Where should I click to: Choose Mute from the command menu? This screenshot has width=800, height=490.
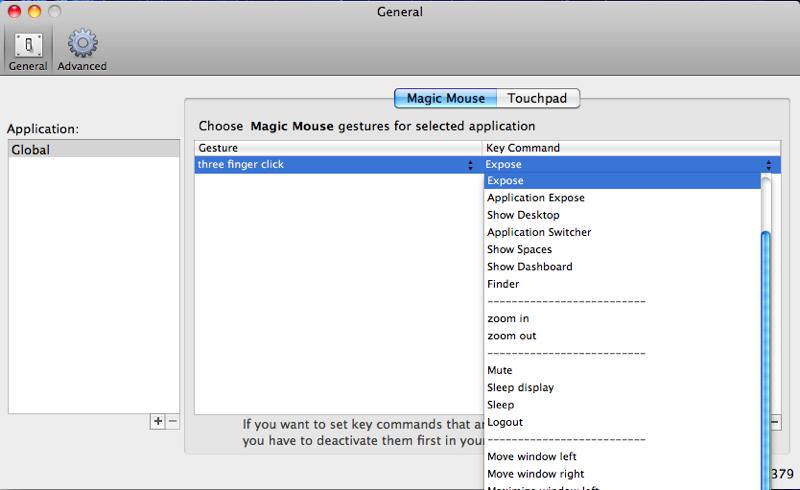[622, 371]
